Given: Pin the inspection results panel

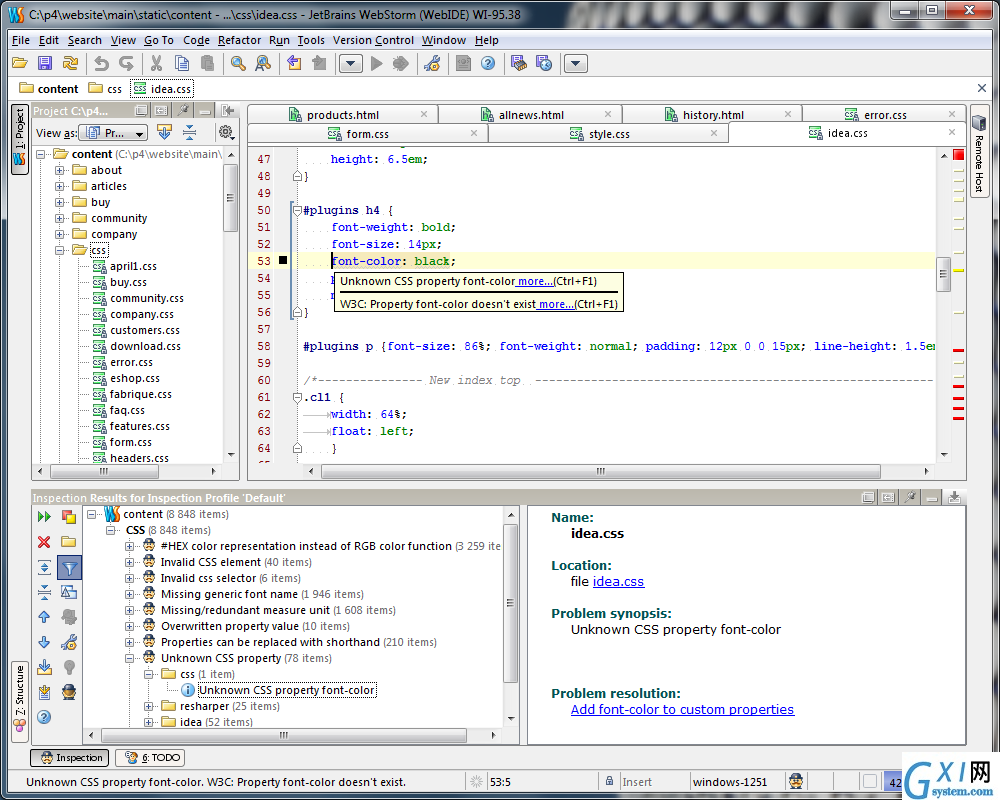Looking at the screenshot, I should [x=911, y=497].
